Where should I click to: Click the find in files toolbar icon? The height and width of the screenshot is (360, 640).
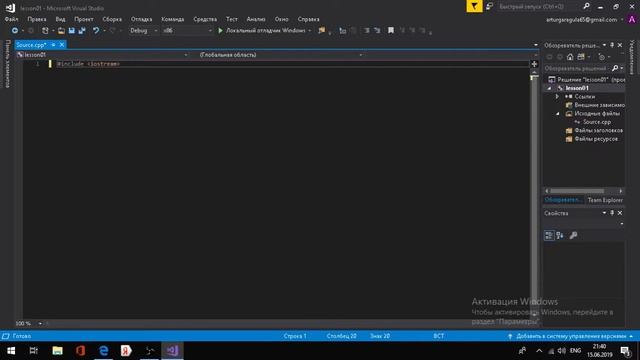point(322,31)
